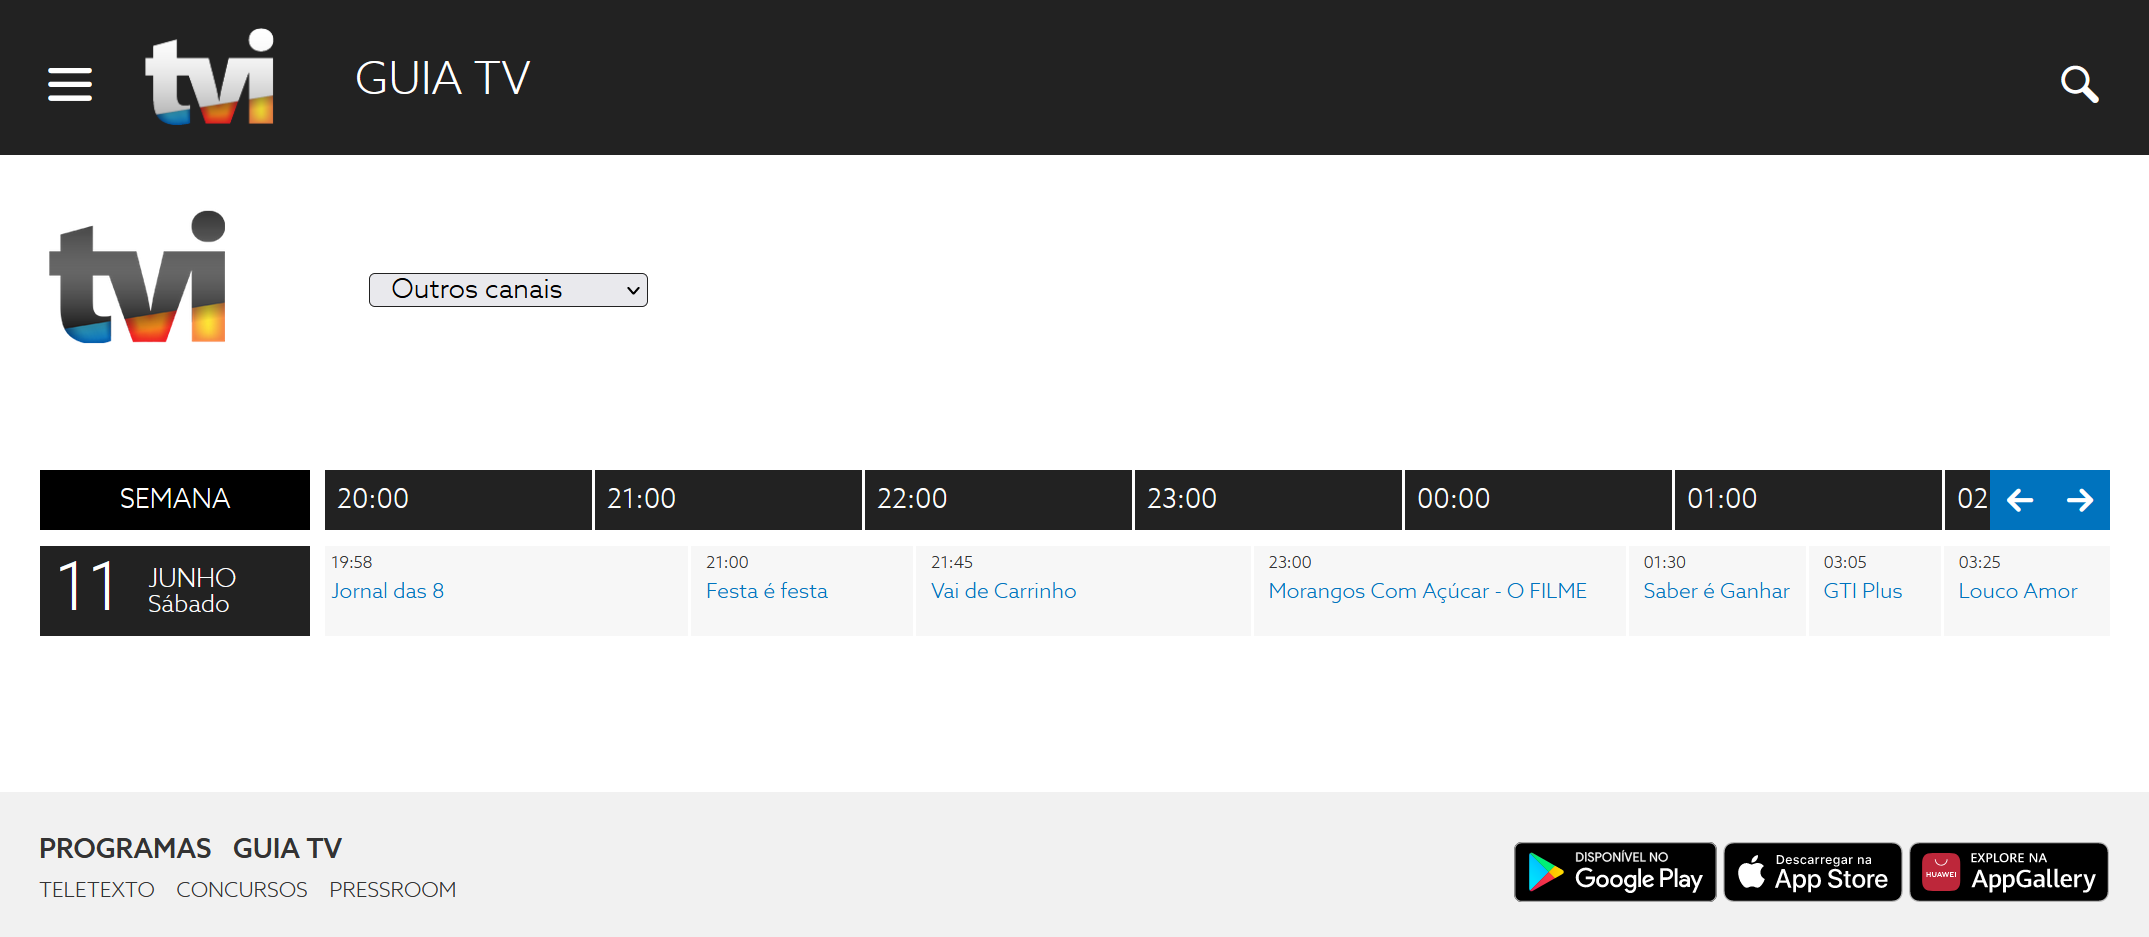The height and width of the screenshot is (937, 2149).
Task: Click the Huawei AppGallery badge
Action: 2009,872
